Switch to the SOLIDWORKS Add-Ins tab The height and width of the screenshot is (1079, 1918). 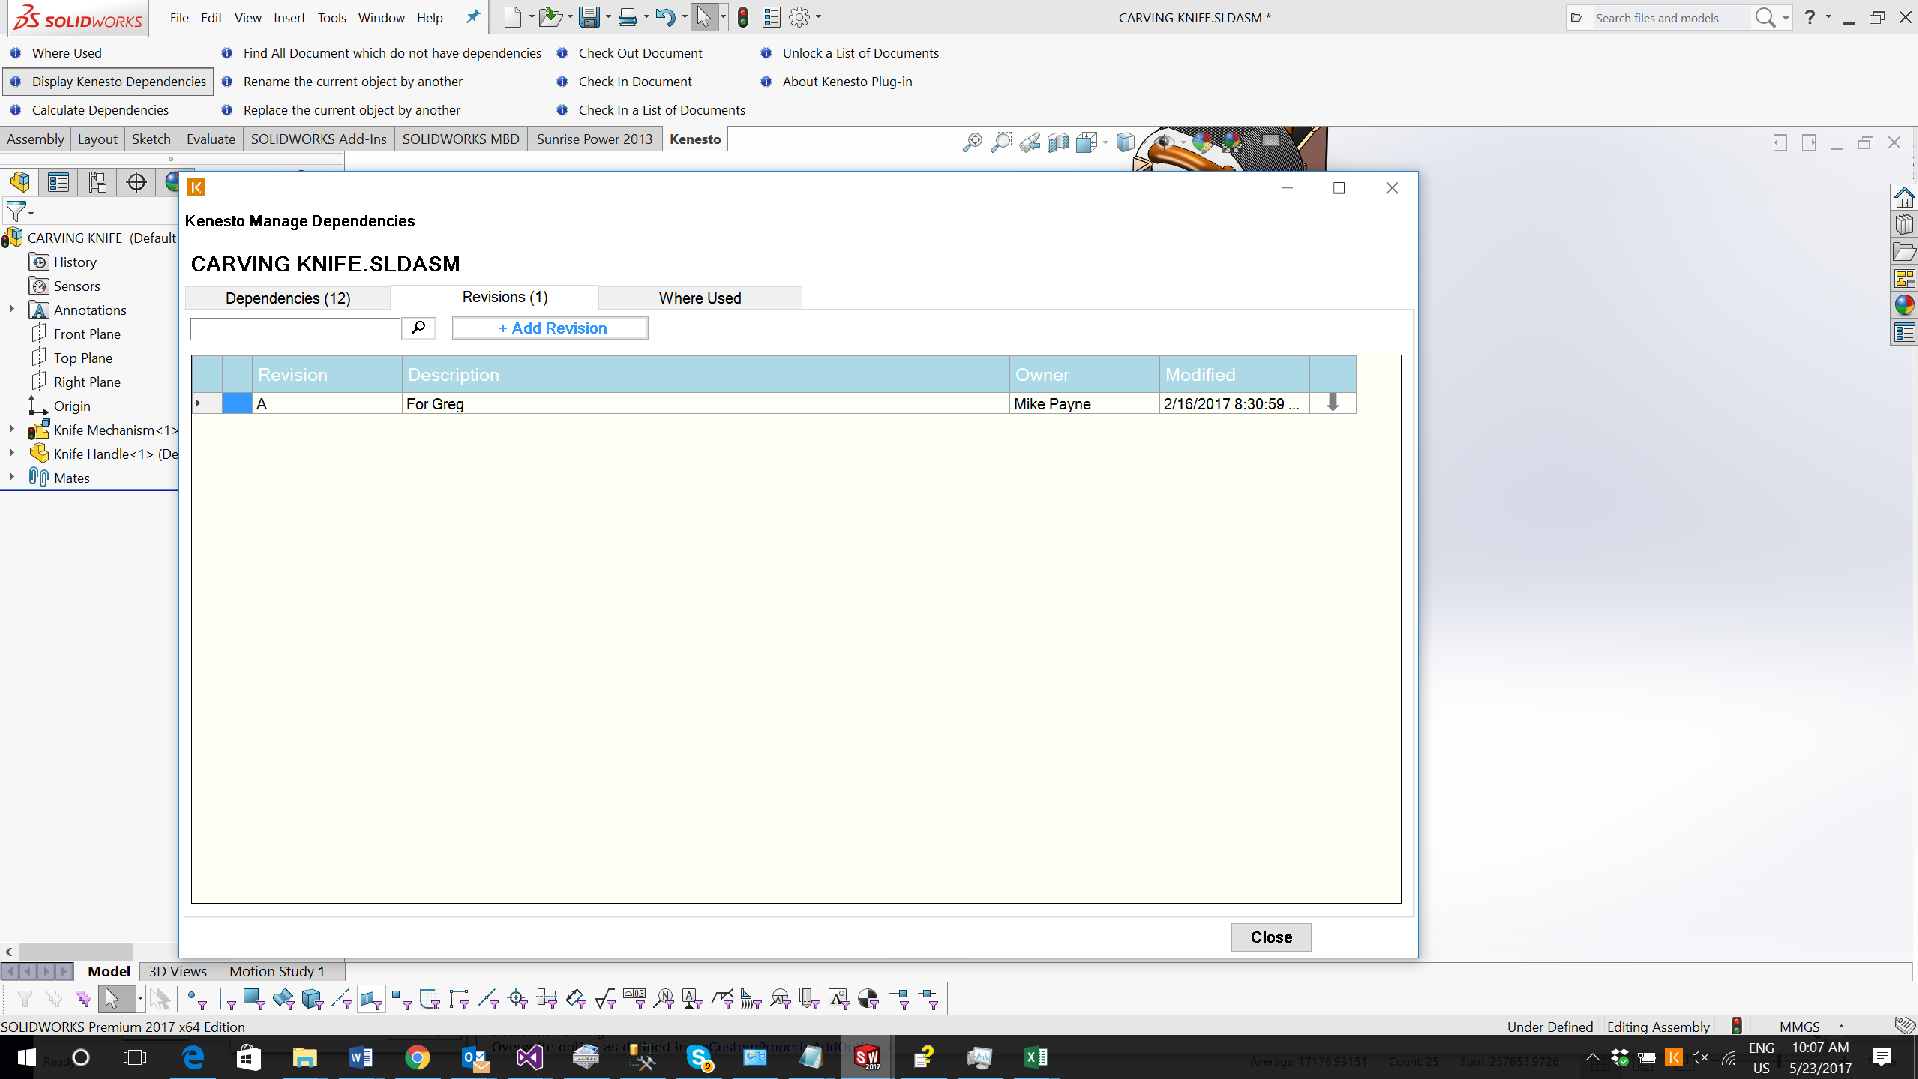point(318,139)
